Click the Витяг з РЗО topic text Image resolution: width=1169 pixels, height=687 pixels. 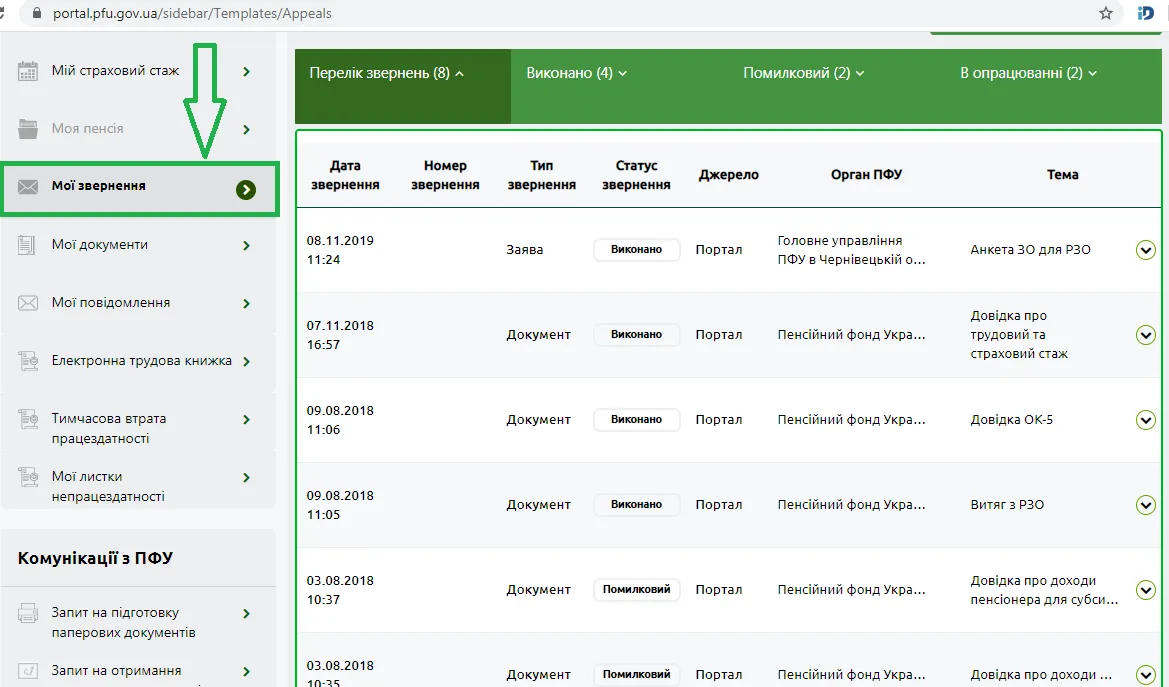point(1007,505)
